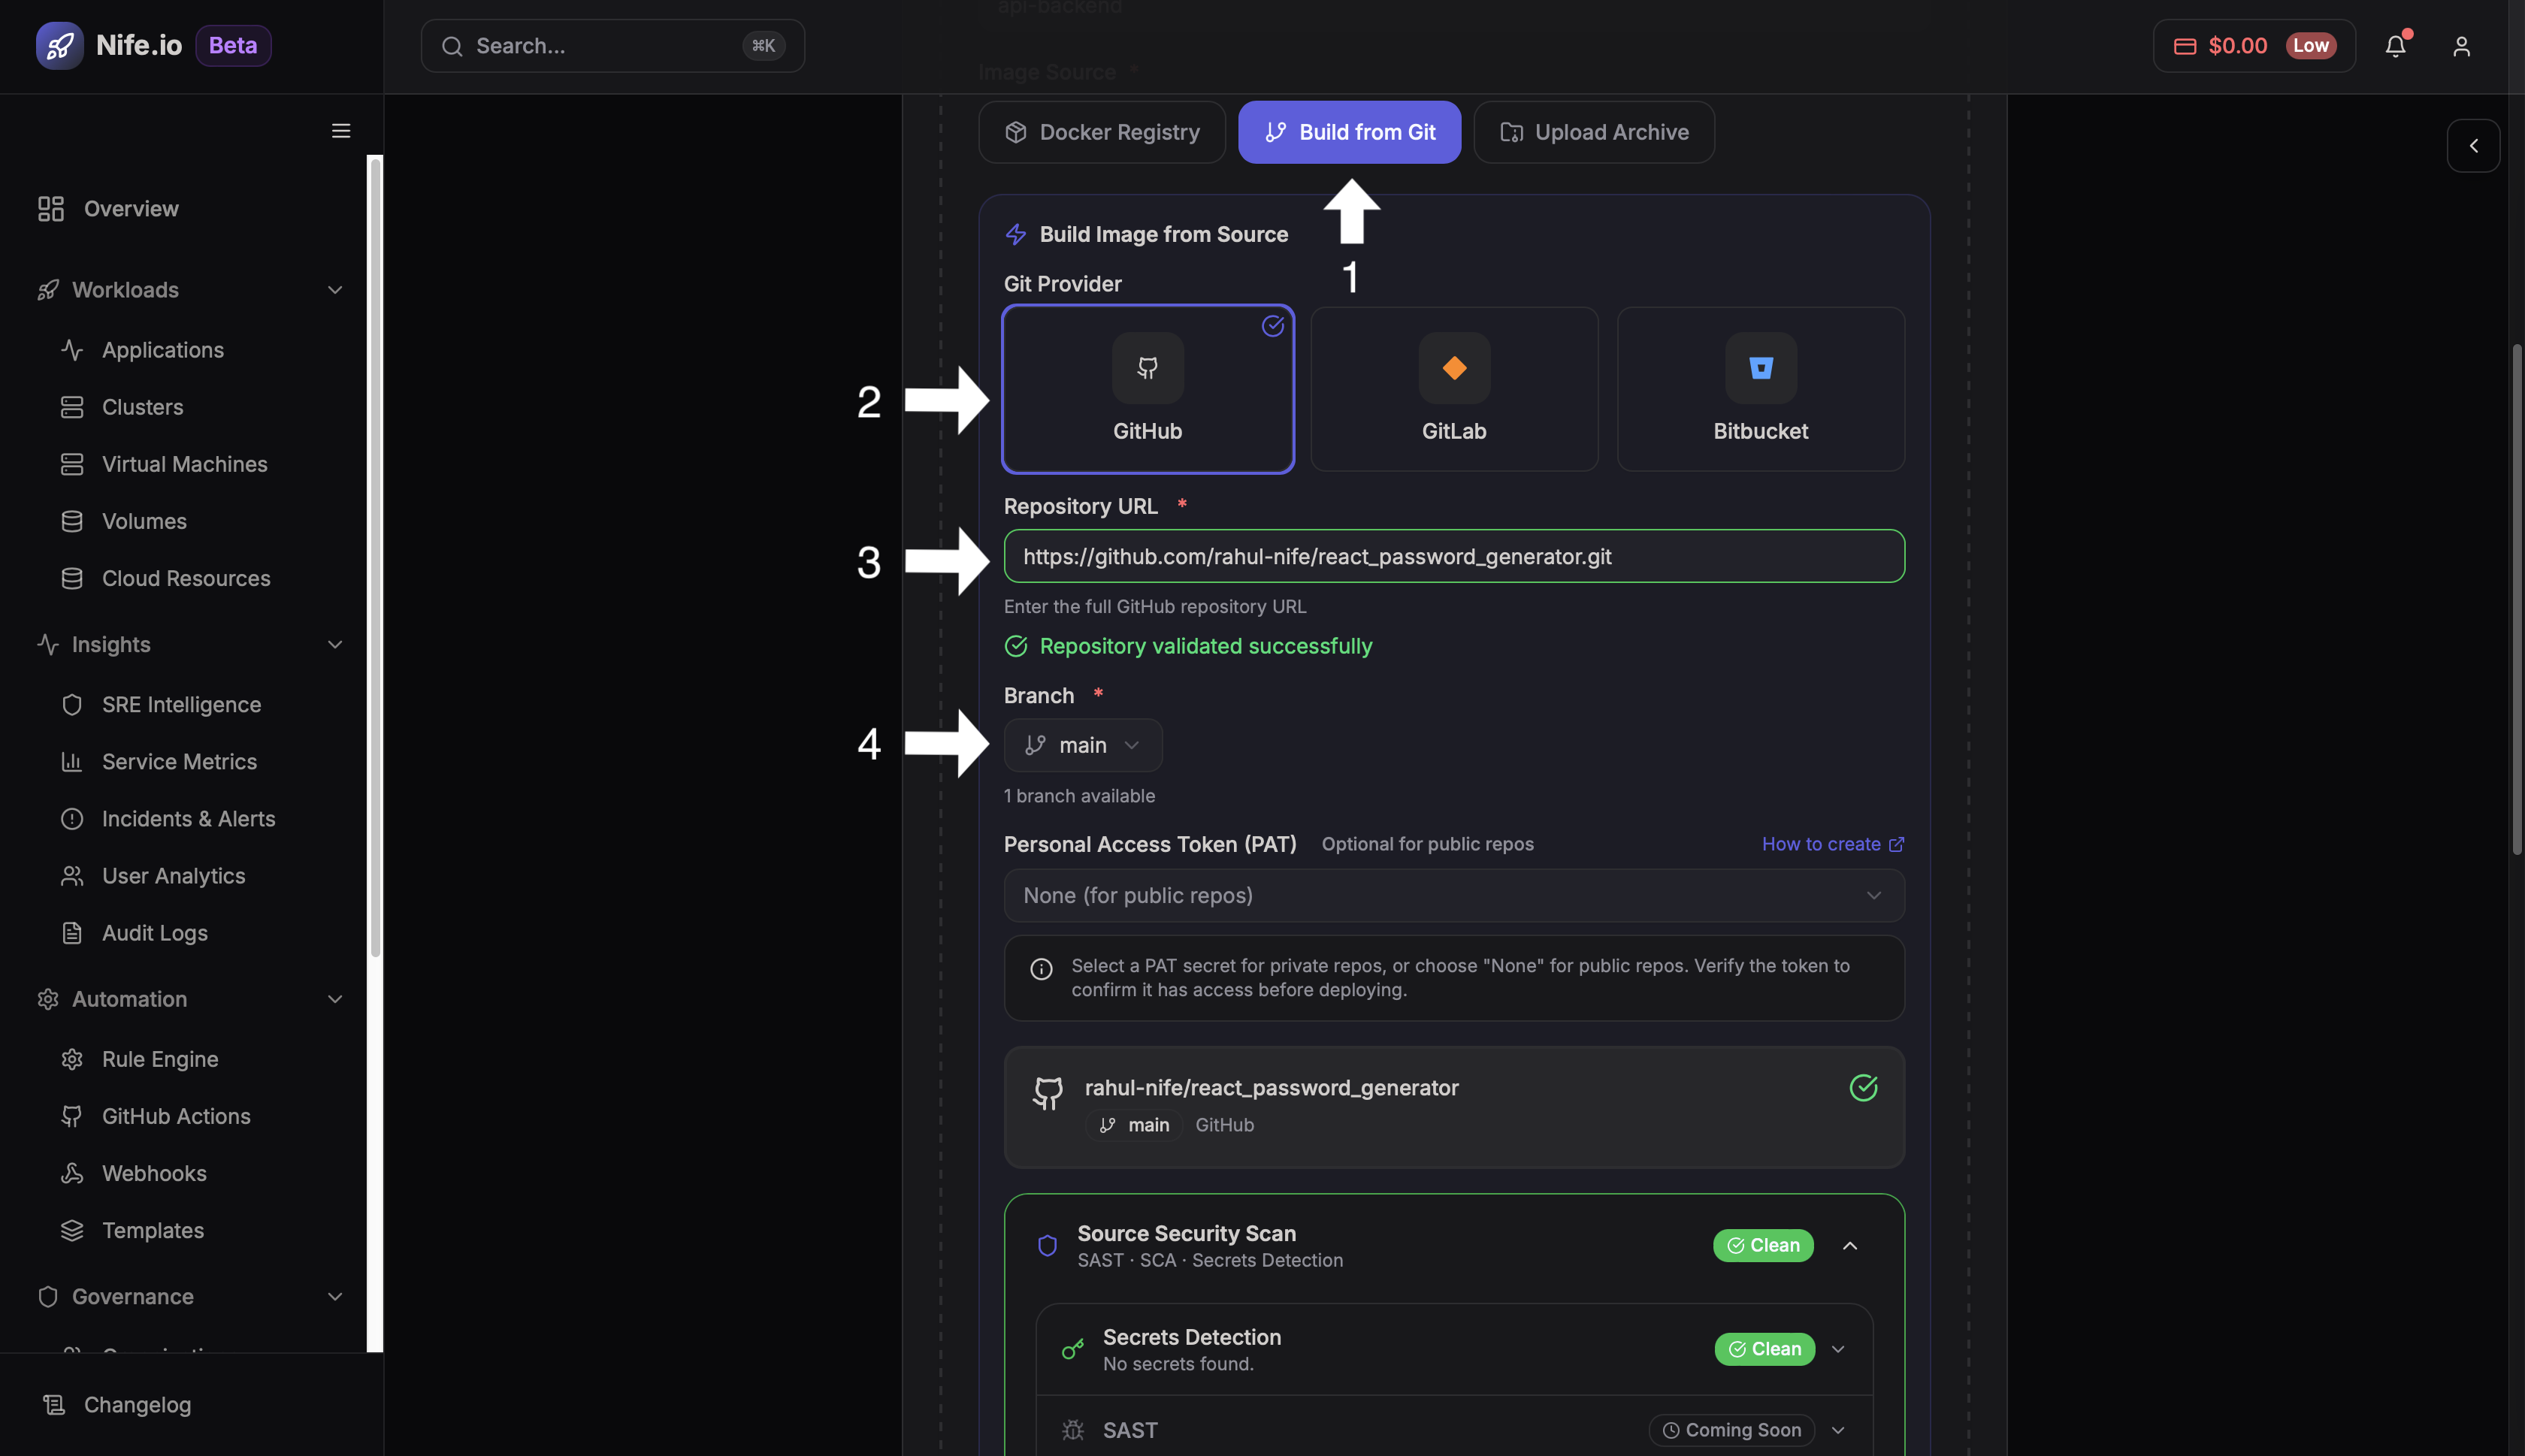Image resolution: width=2525 pixels, height=1456 pixels.
Task: Select GitLab as the Git provider
Action: click(x=1453, y=390)
